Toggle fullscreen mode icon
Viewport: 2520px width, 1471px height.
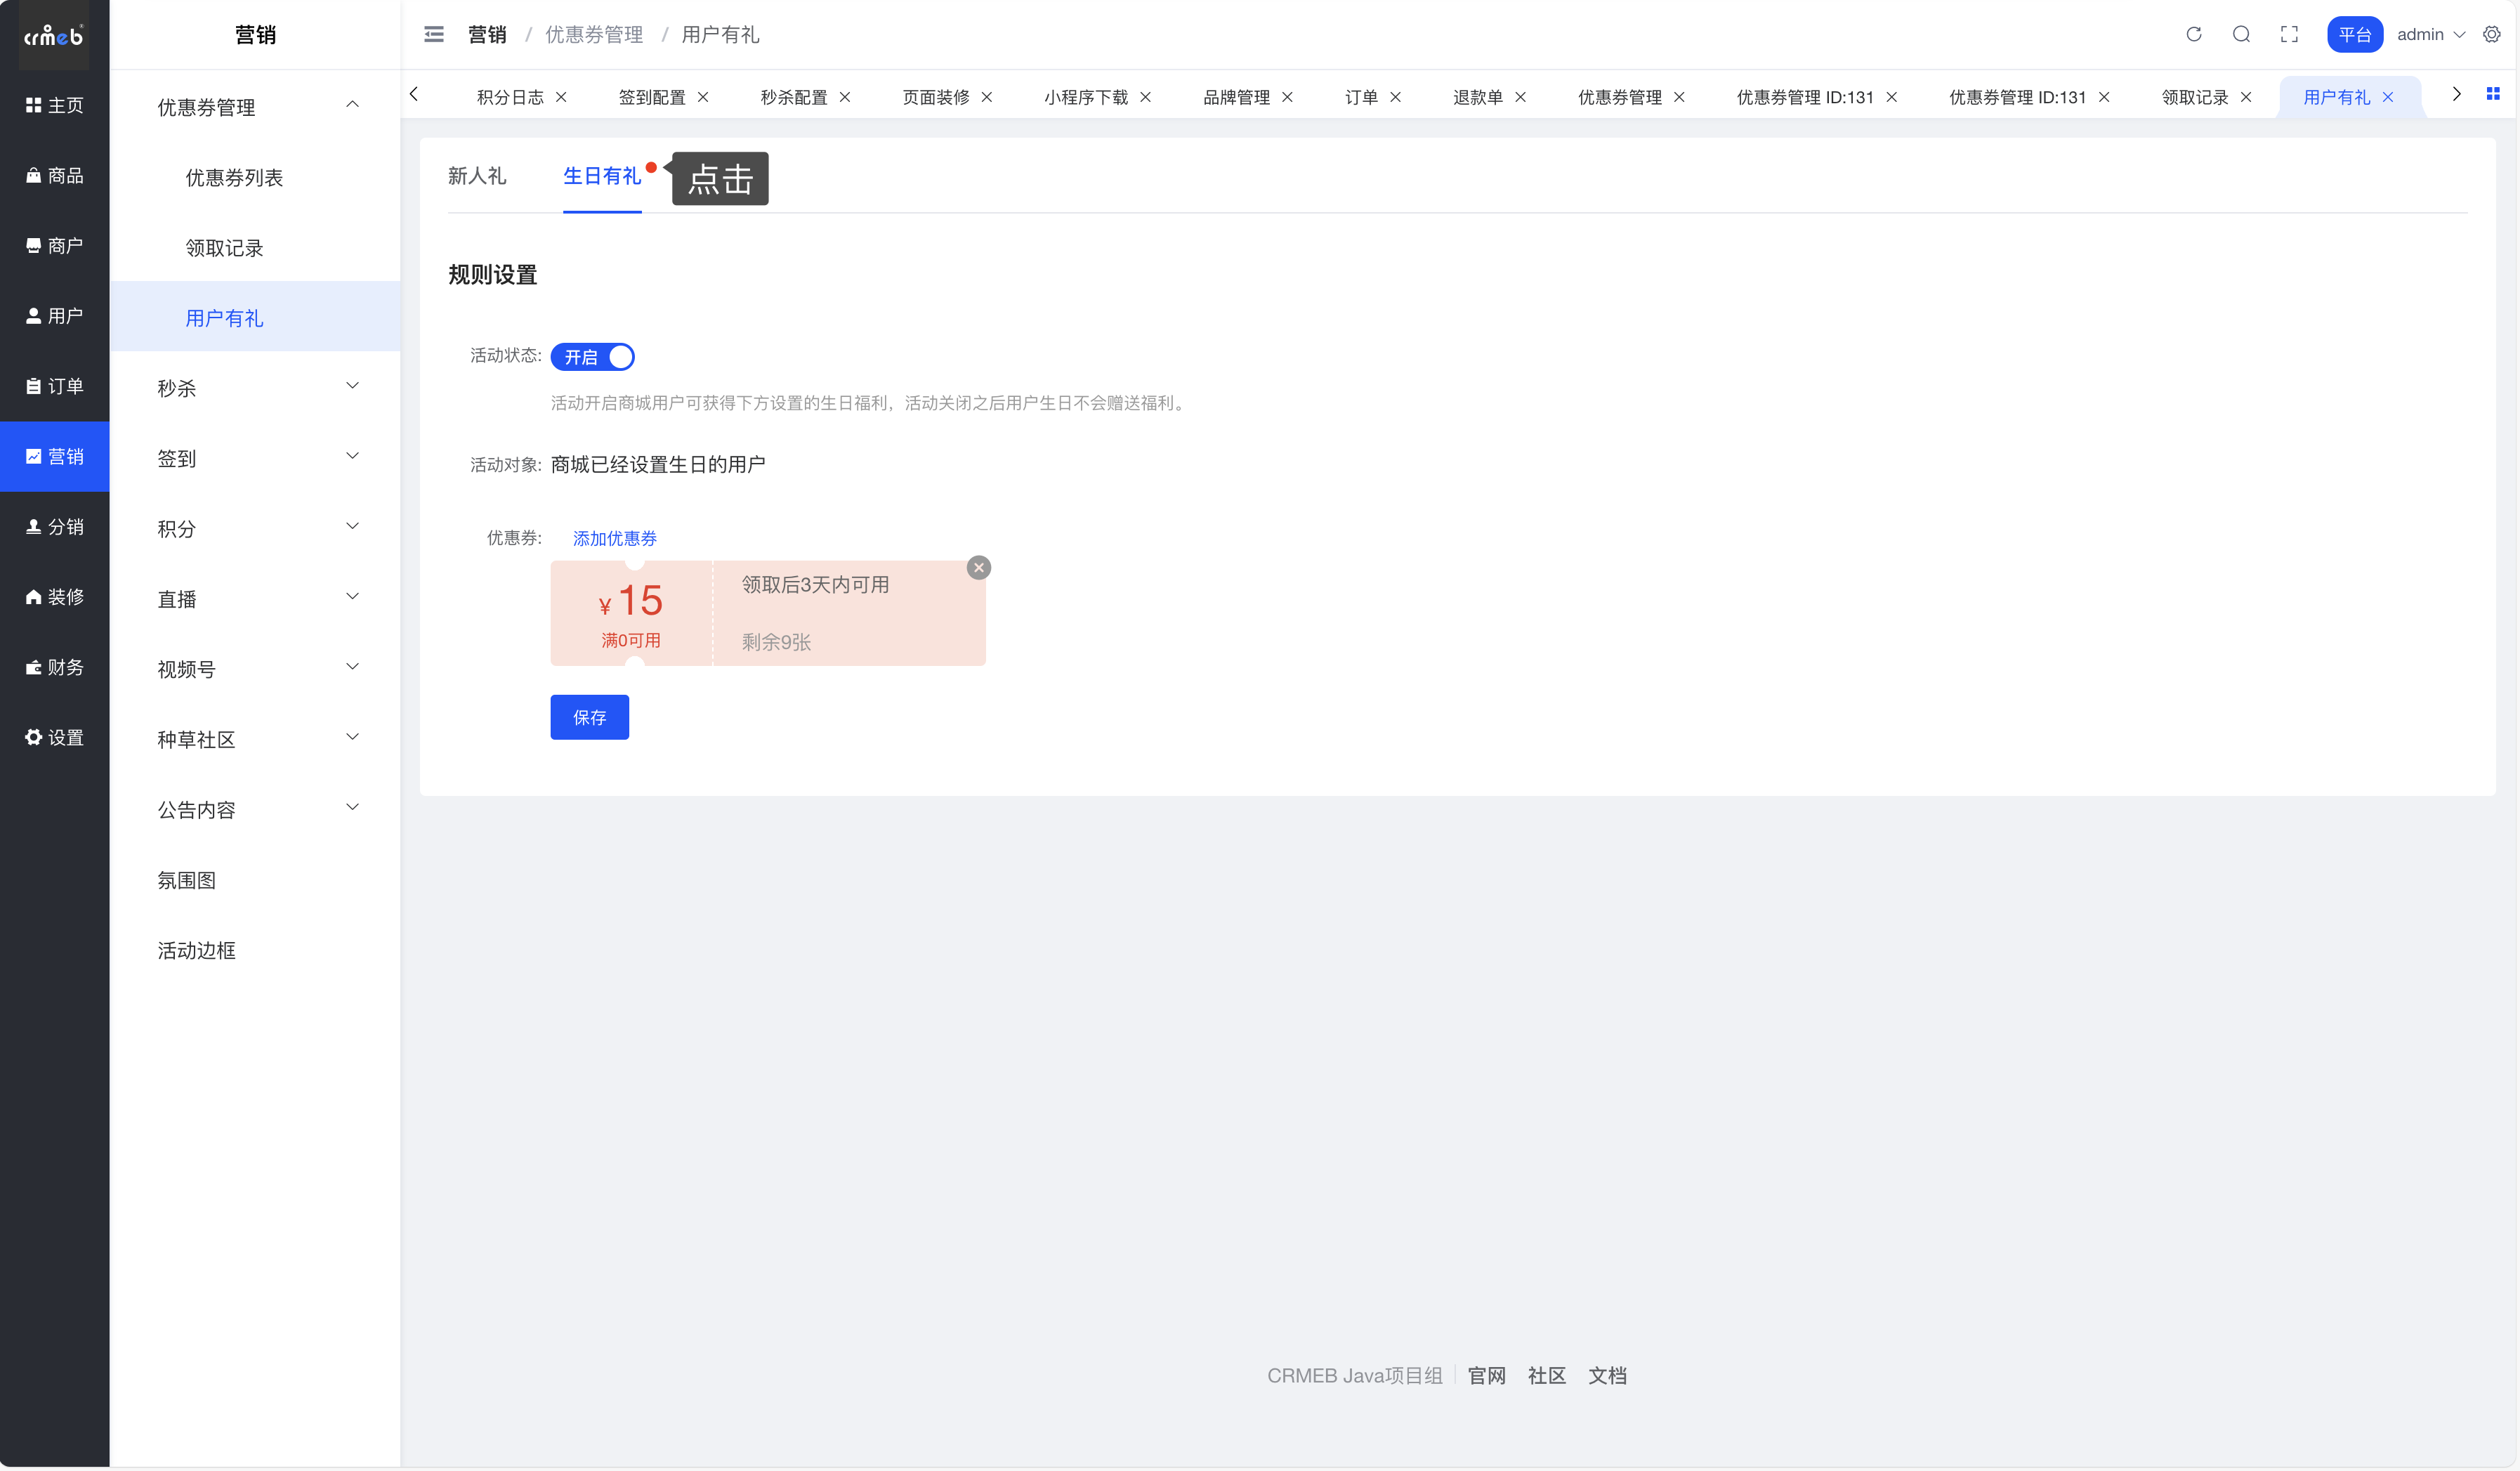2289,34
